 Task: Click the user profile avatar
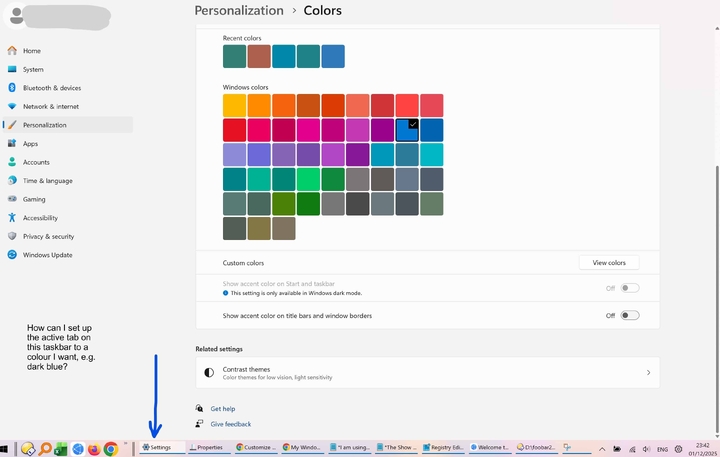click(x=17, y=16)
